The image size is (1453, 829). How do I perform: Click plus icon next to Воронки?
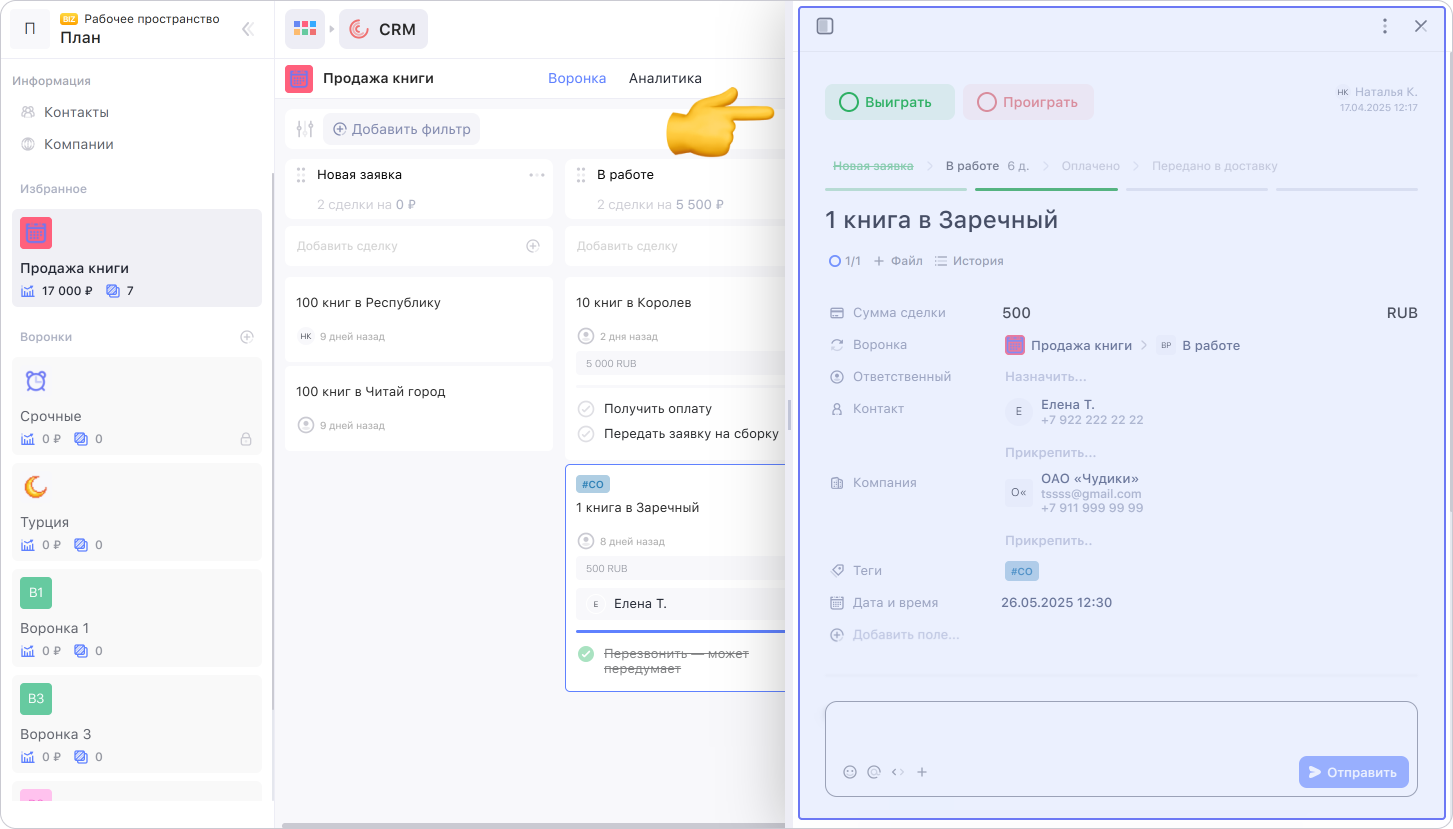tap(247, 337)
